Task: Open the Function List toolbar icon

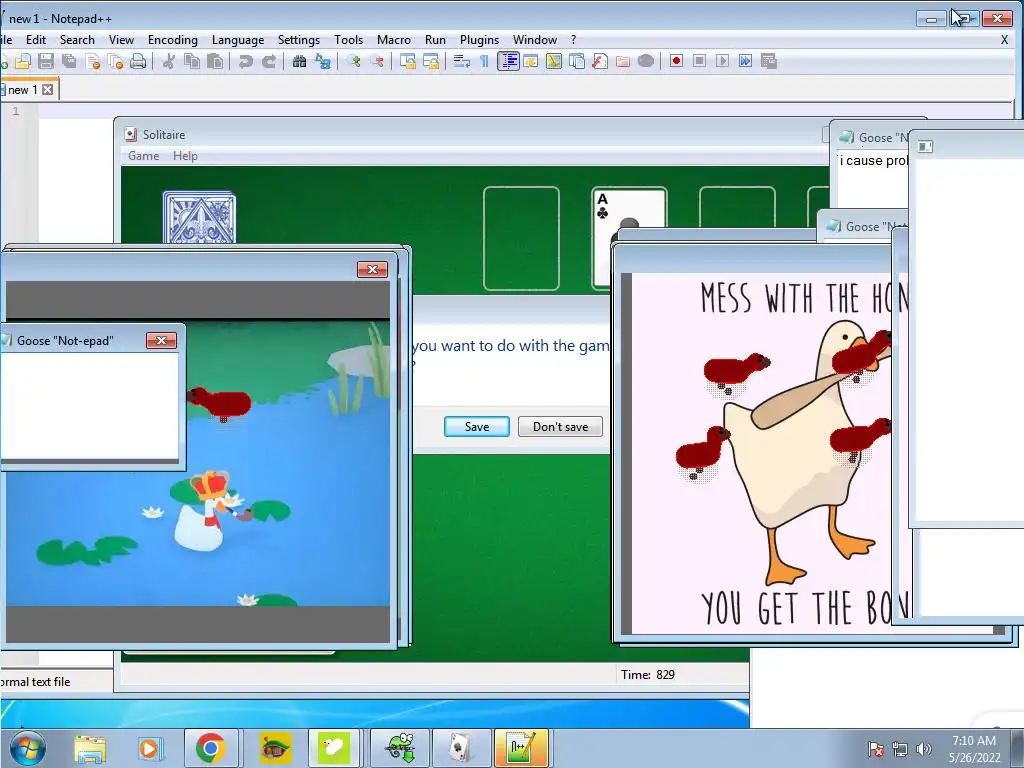Action: click(600, 61)
